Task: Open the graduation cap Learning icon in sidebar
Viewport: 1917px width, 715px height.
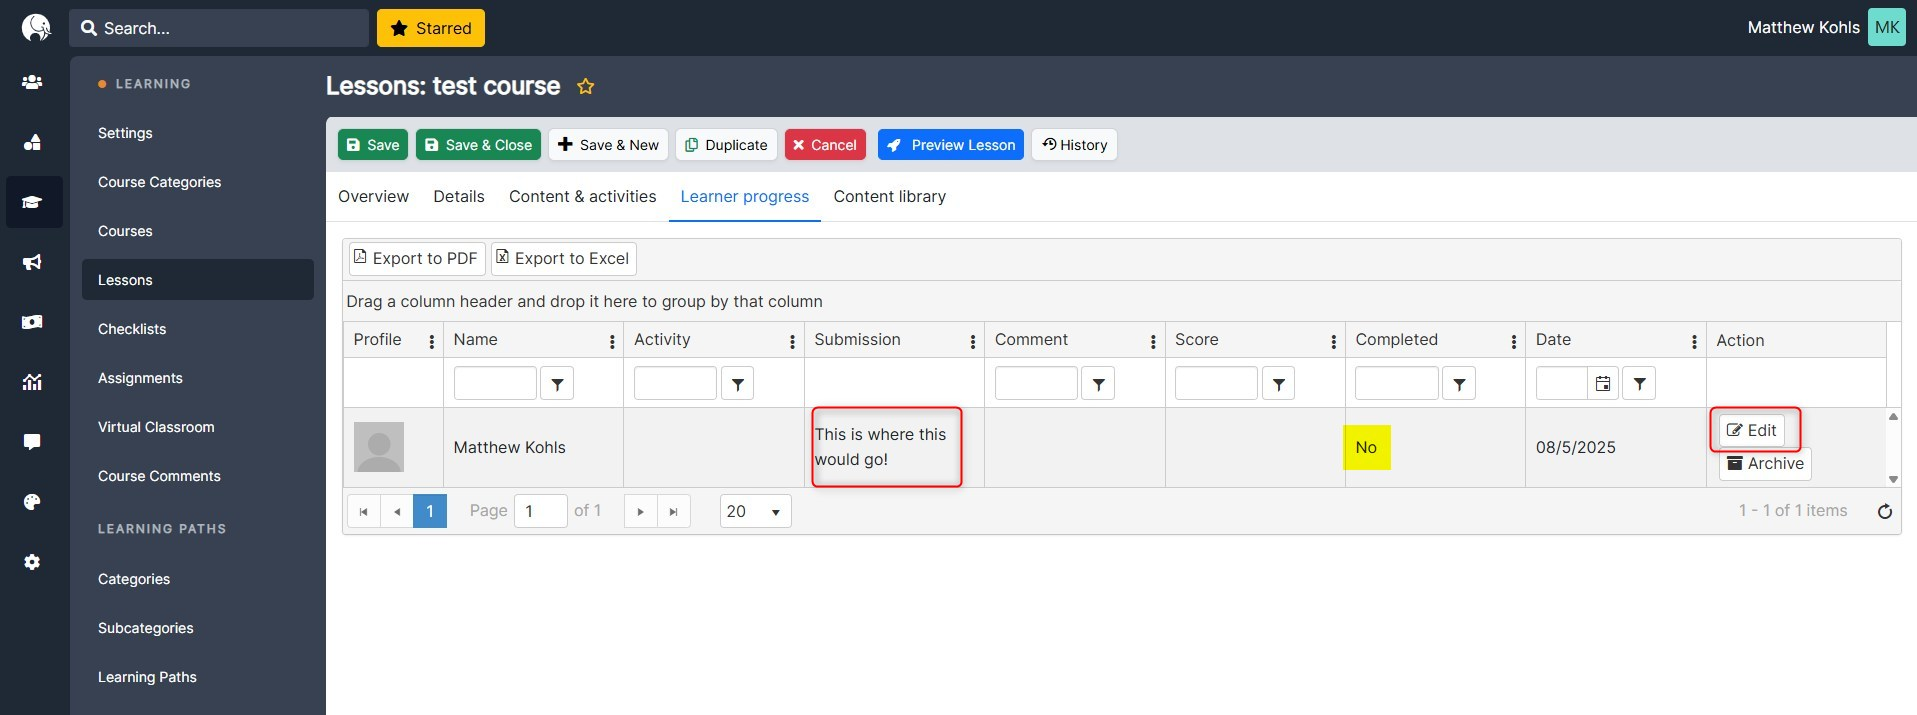Action: point(32,202)
